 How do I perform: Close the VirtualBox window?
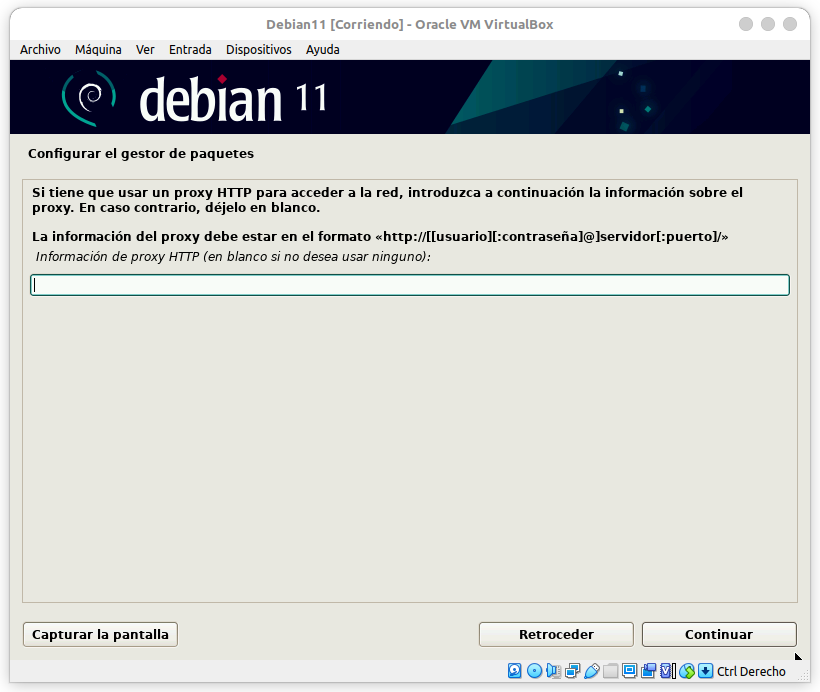tap(790, 24)
